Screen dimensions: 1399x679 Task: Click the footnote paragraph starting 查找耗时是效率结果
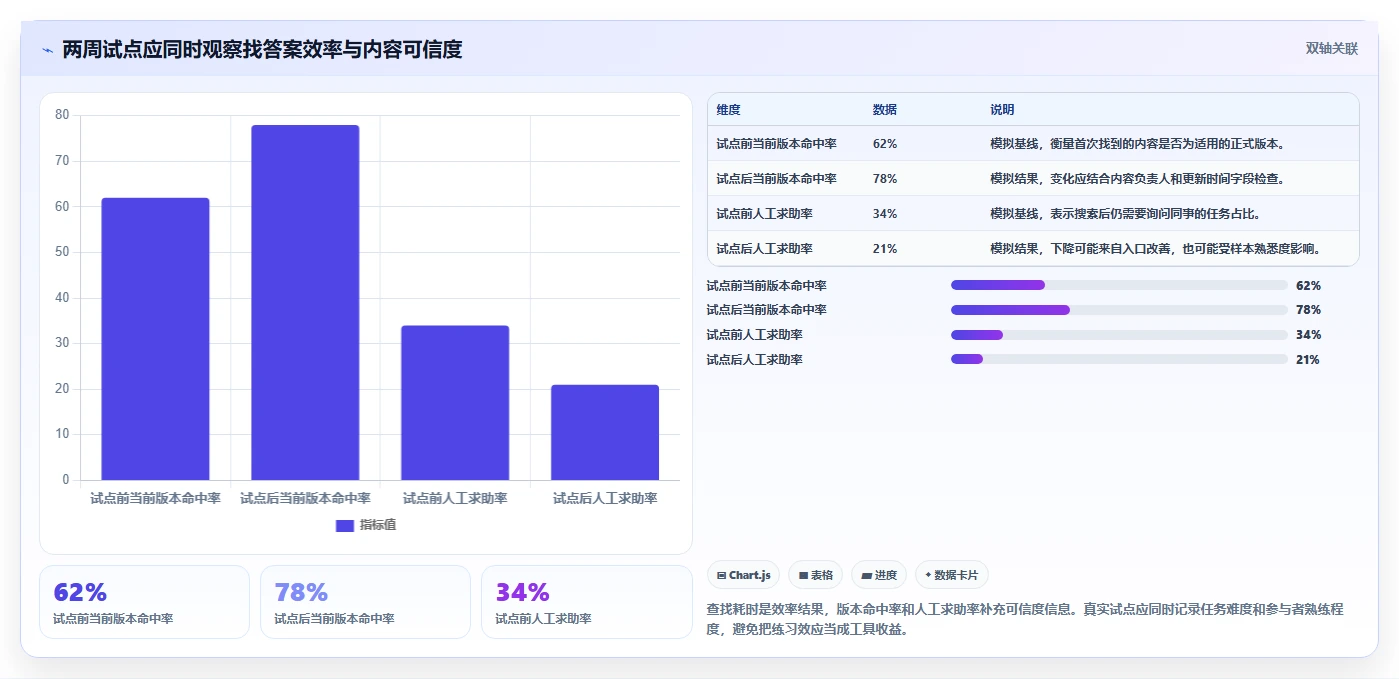click(x=1024, y=619)
